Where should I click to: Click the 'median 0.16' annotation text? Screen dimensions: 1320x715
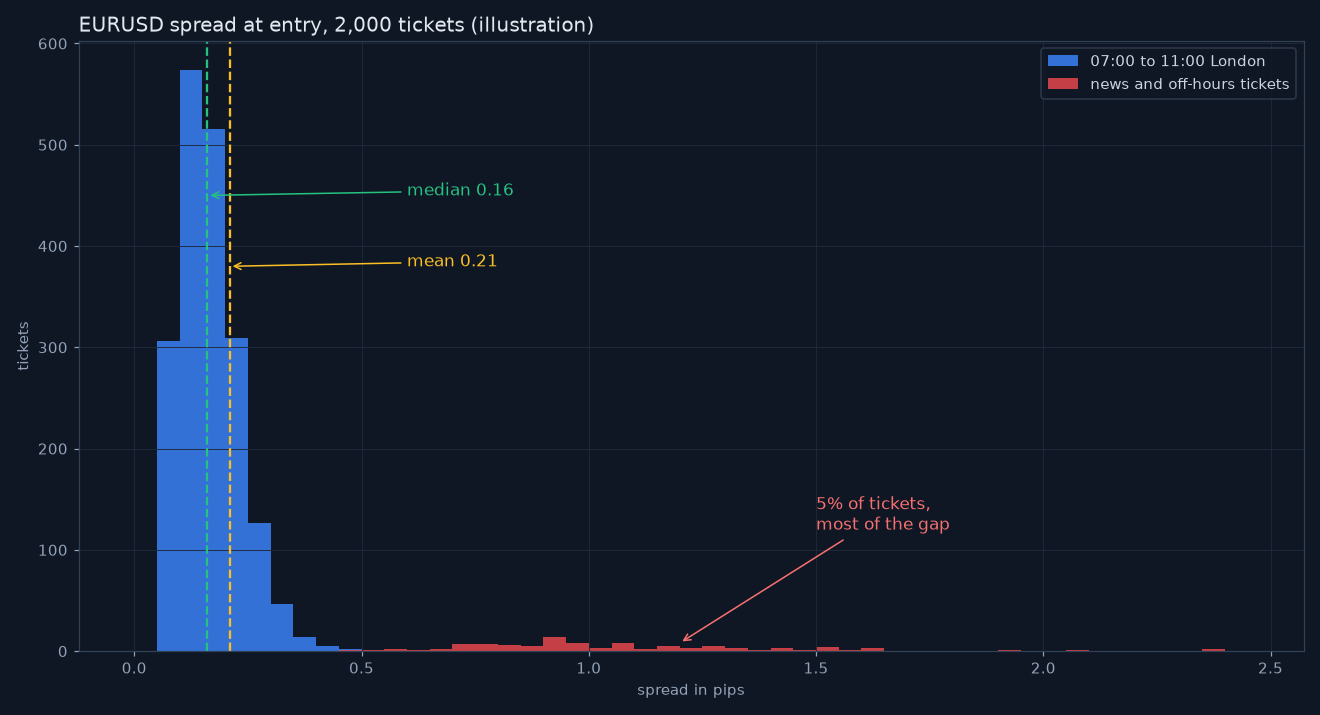click(x=460, y=190)
